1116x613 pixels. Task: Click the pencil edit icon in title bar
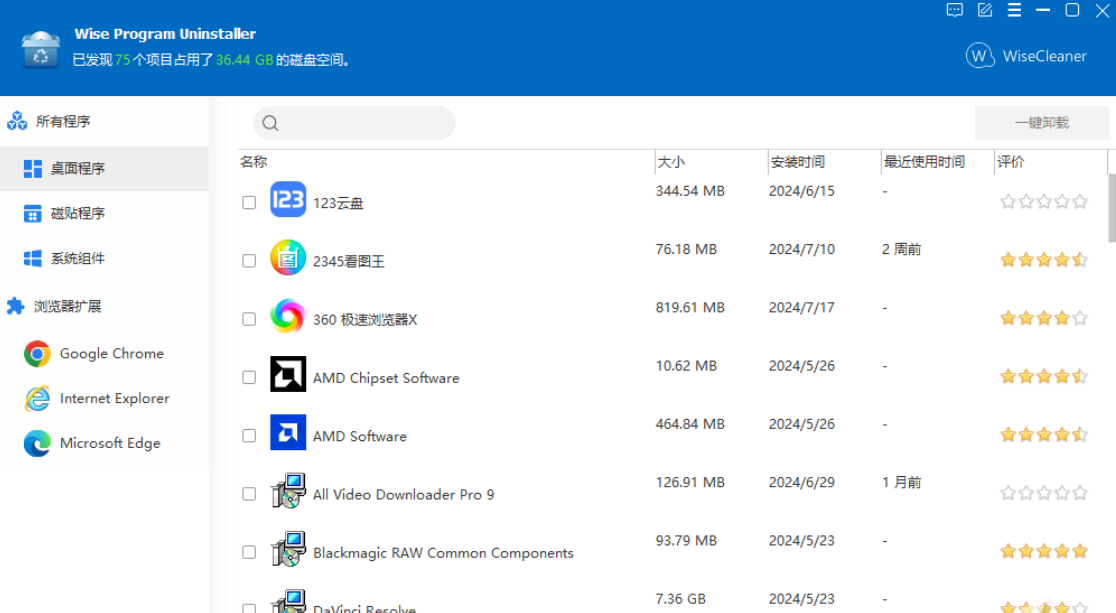point(984,10)
